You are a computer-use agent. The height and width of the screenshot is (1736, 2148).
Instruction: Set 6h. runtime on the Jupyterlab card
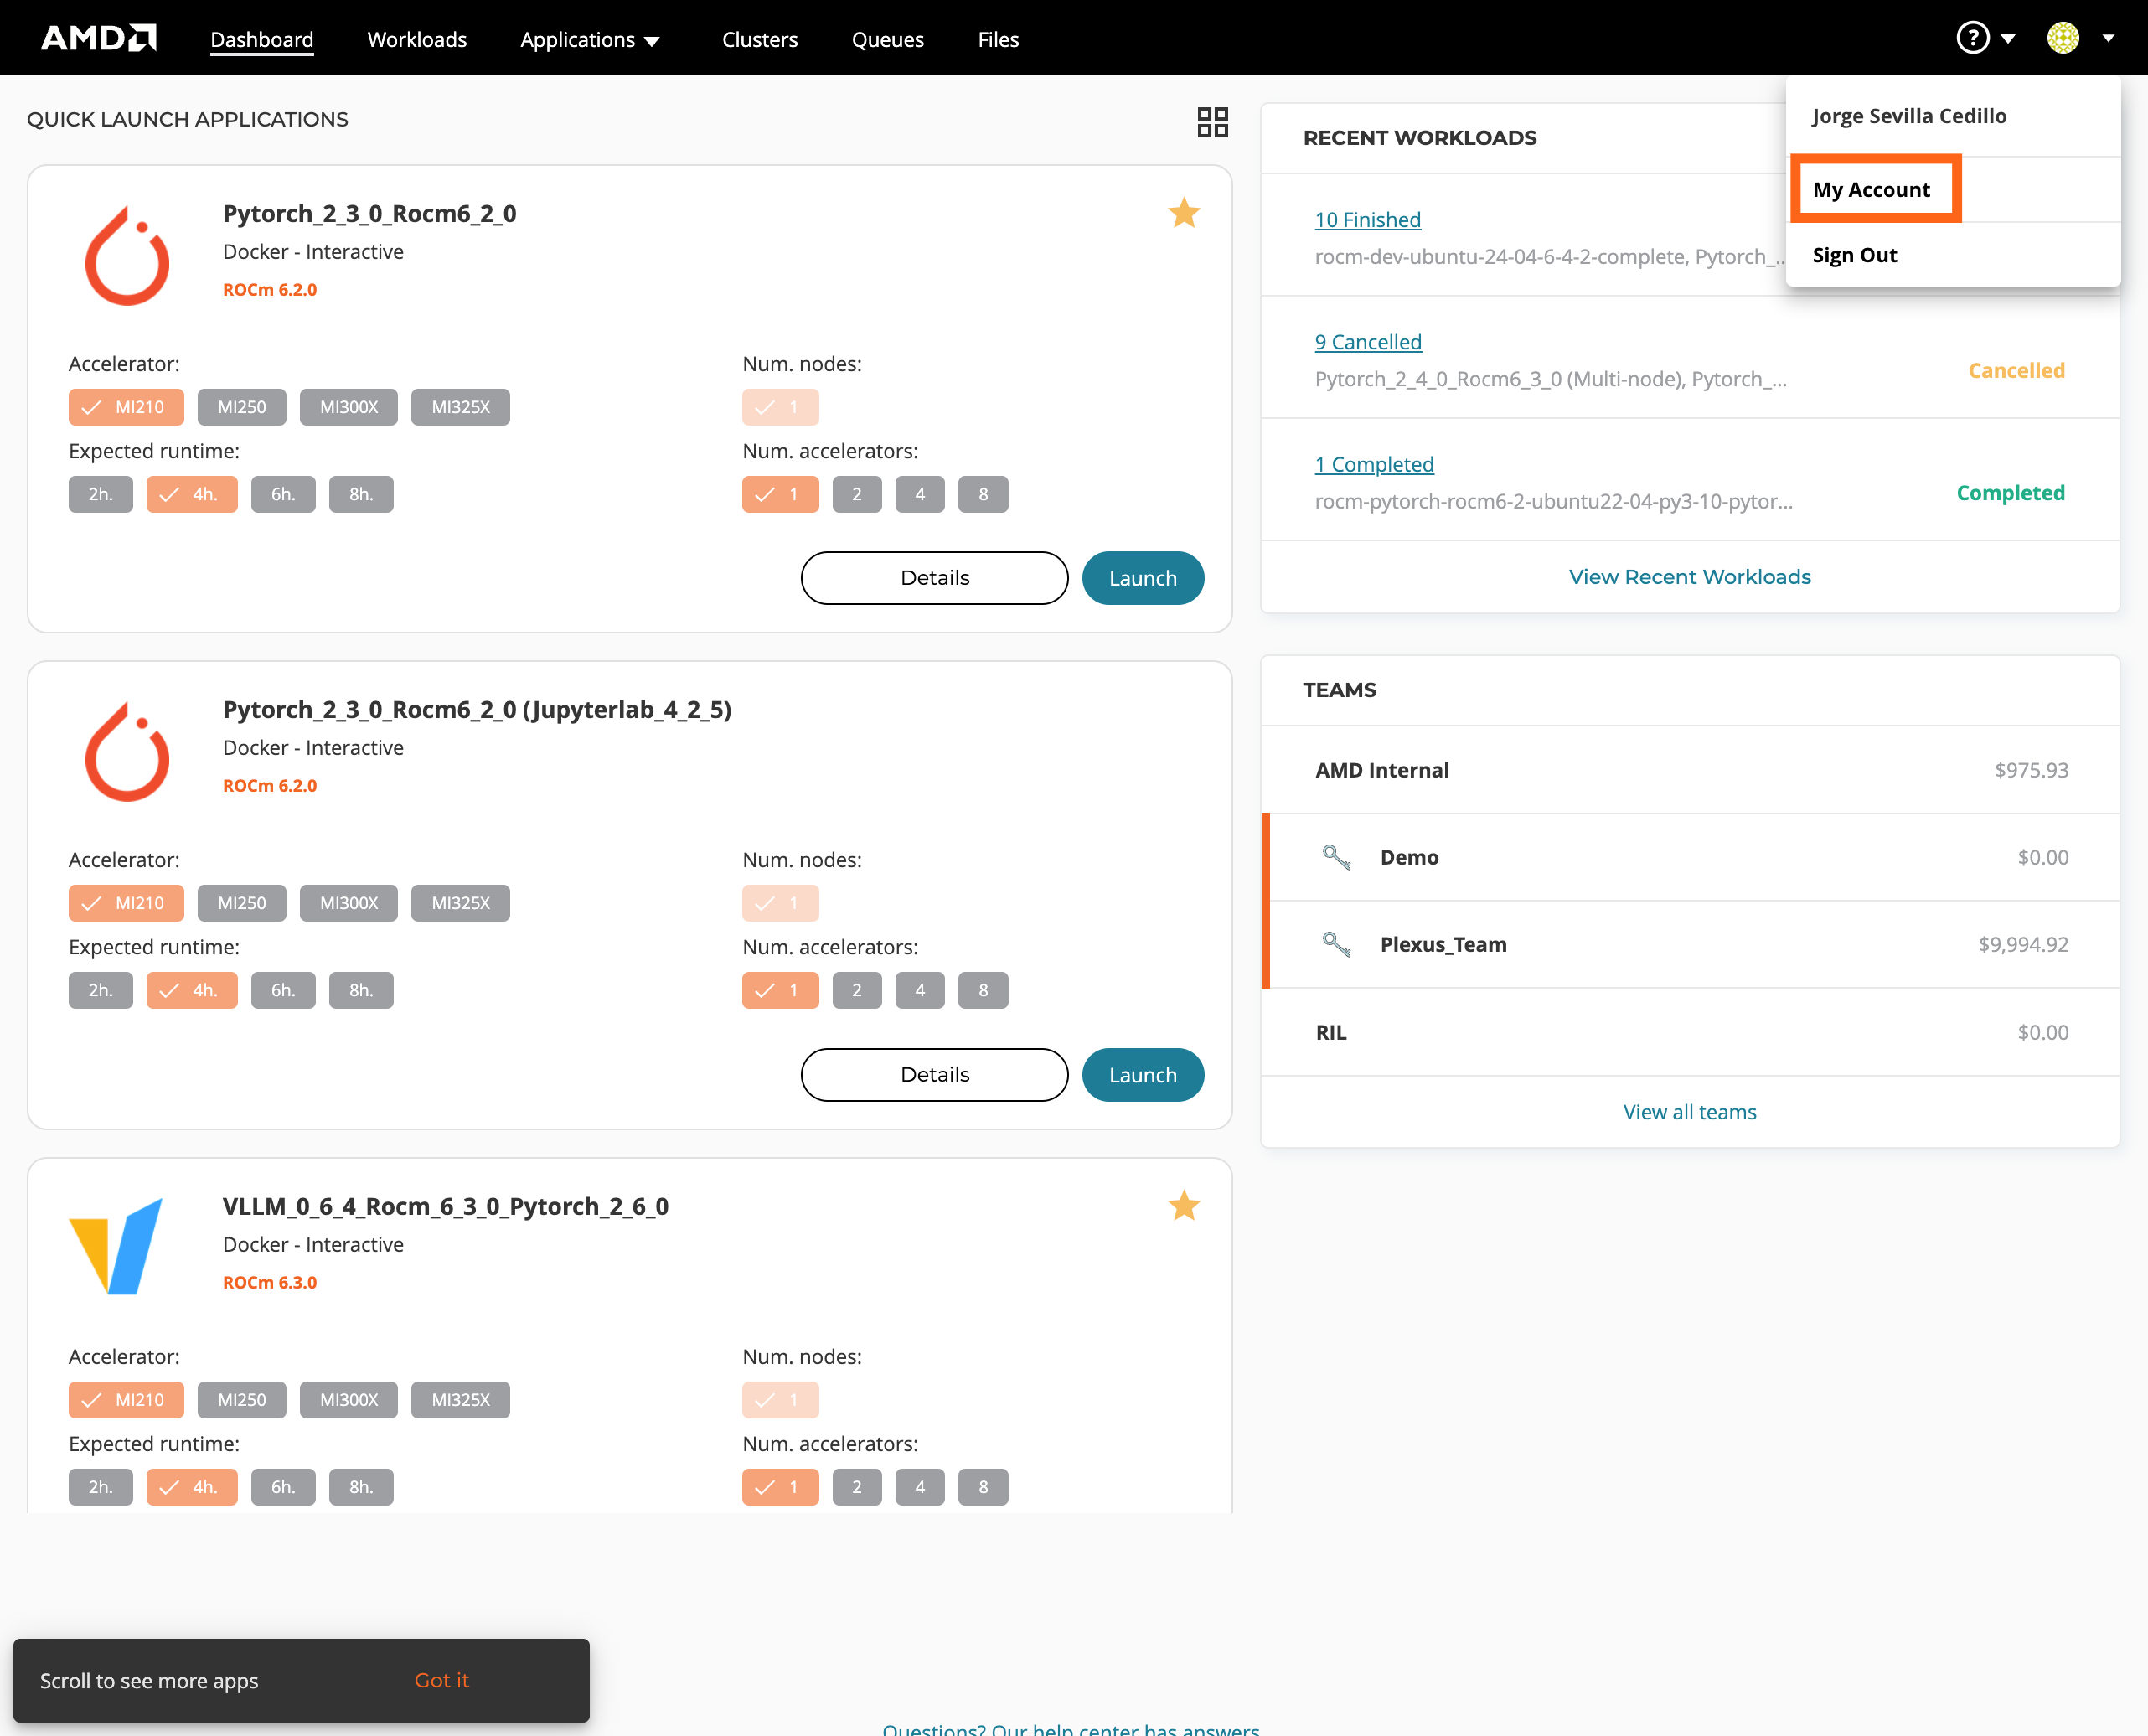(x=283, y=990)
